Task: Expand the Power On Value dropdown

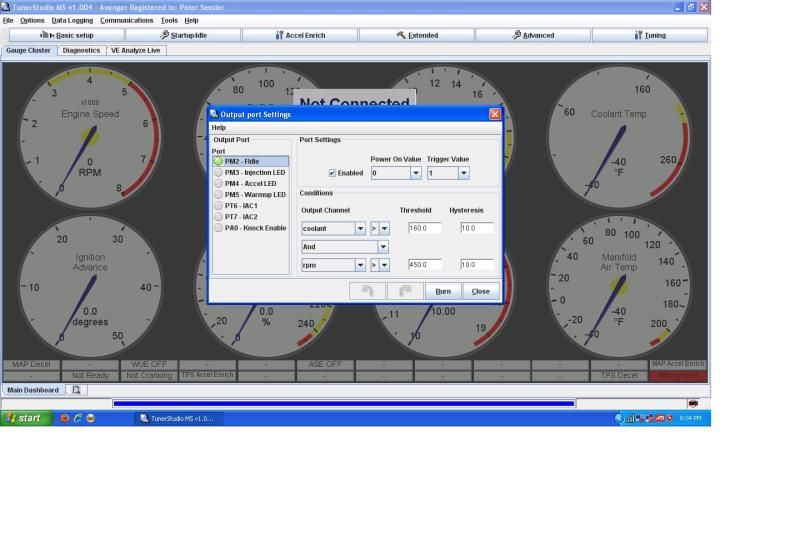Action: click(x=416, y=173)
